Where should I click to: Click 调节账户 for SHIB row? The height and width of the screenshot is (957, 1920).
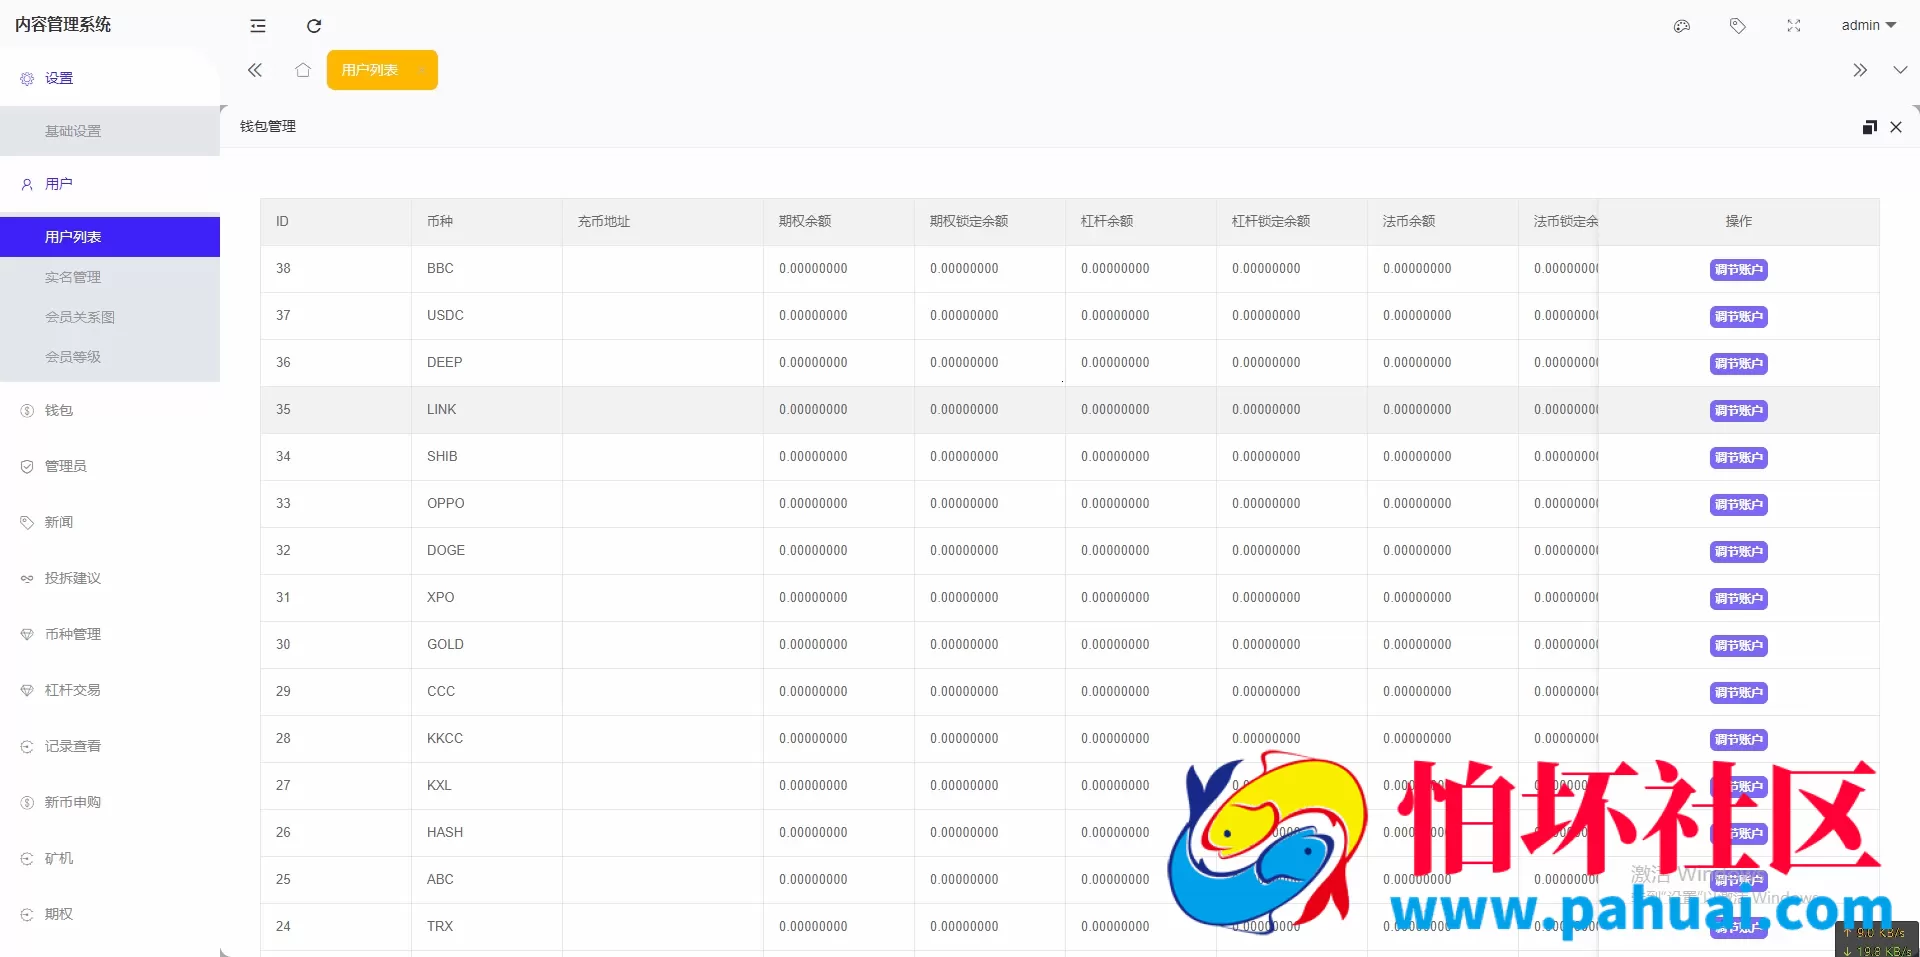(1738, 458)
